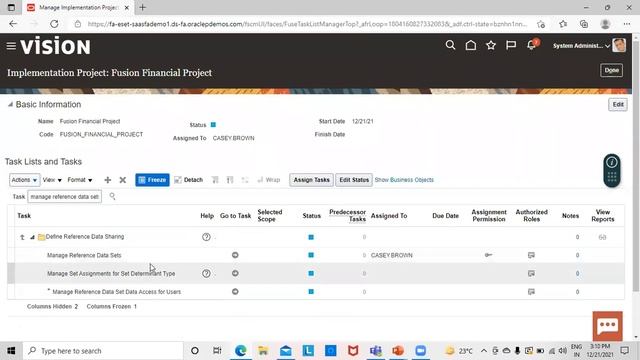Open view reports glasses icon
Viewport: 640px width, 360px height.
click(602, 237)
